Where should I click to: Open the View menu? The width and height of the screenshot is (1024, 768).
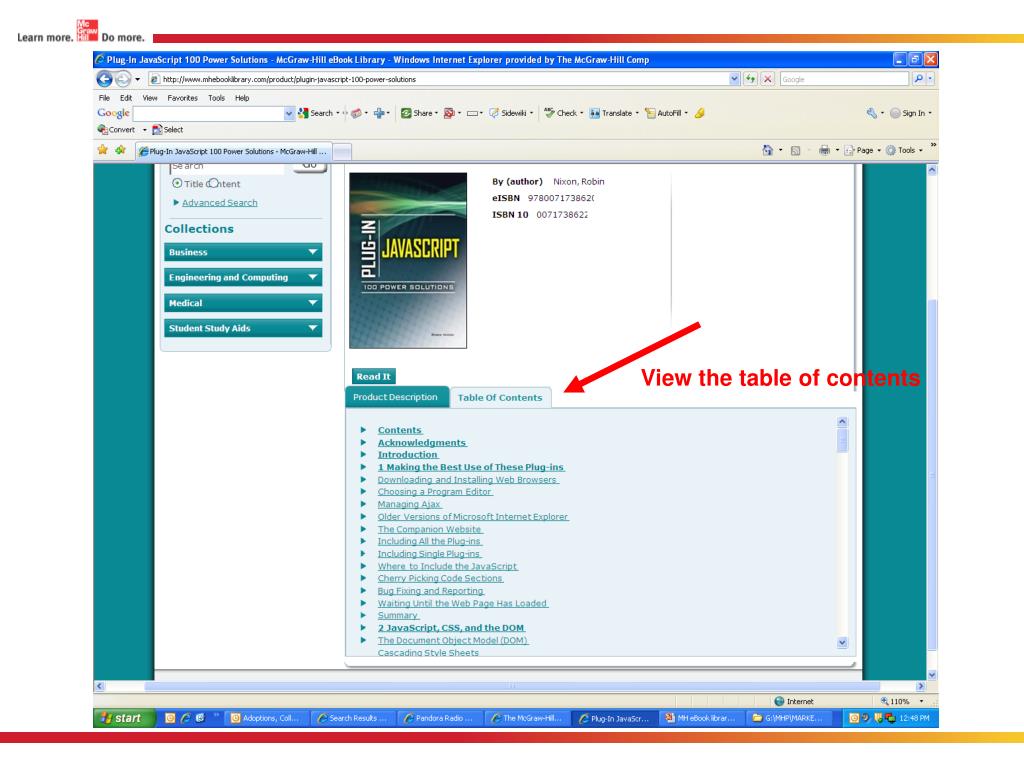(150, 98)
